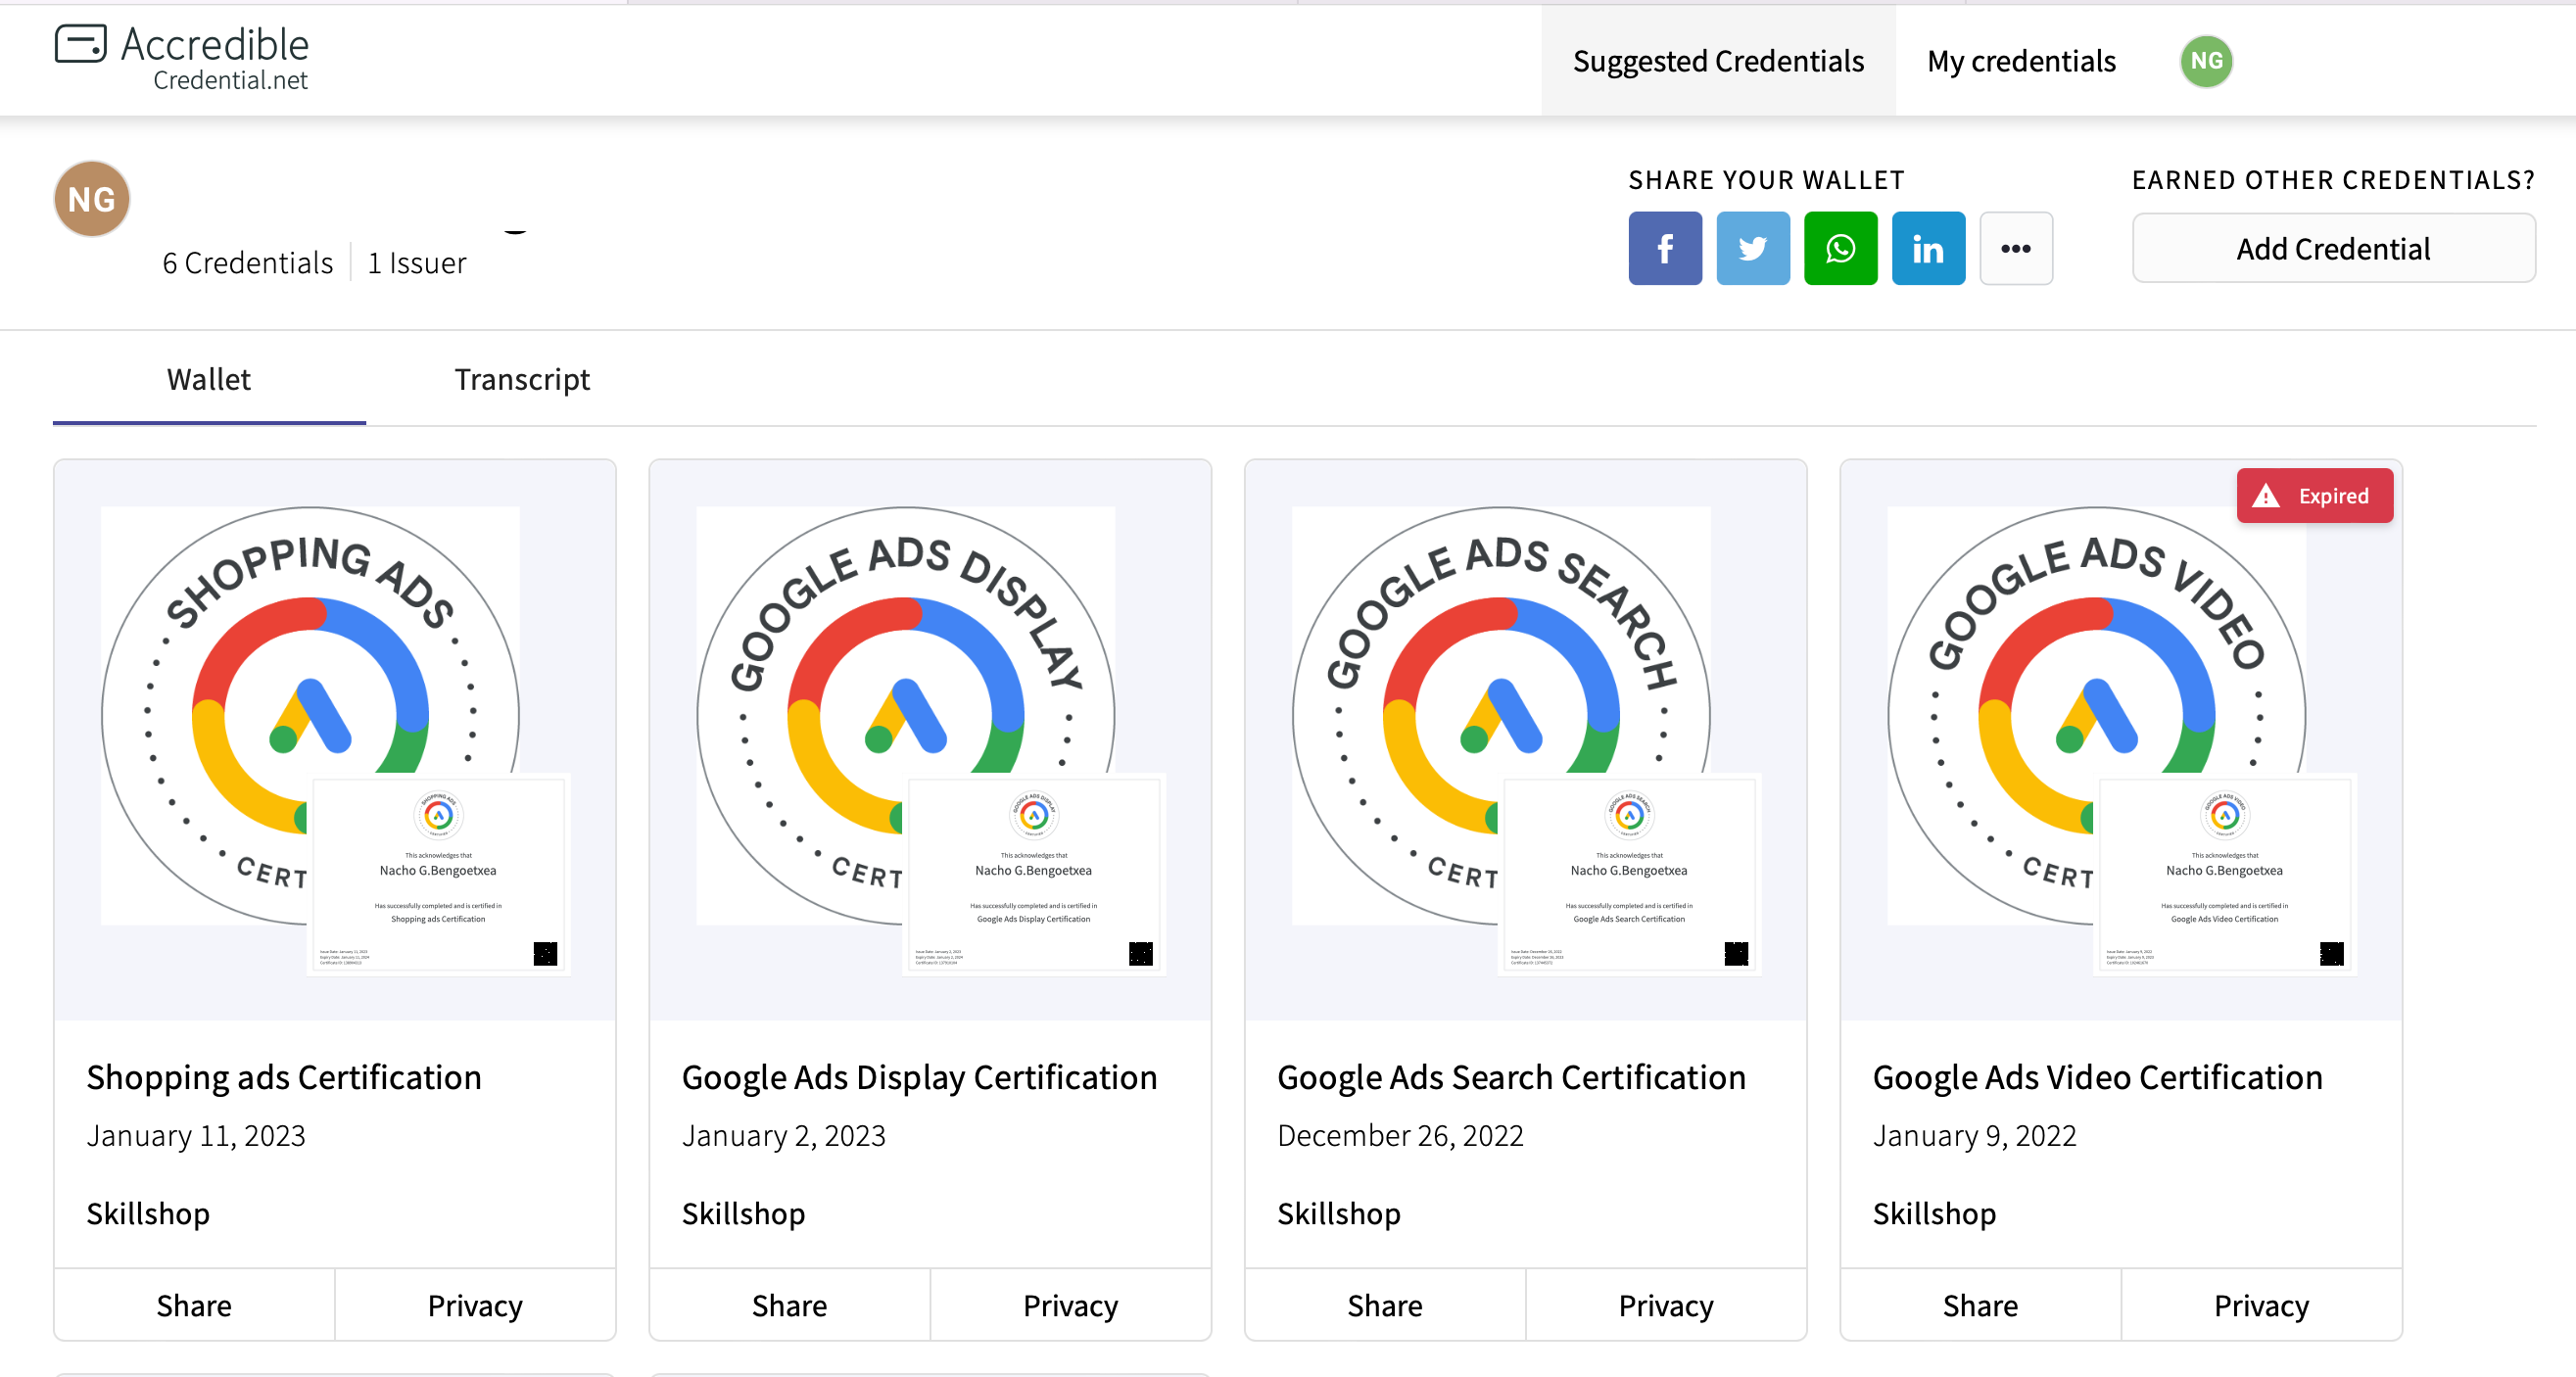
Task: Share wallet through WhatsApp
Action: (1840, 248)
